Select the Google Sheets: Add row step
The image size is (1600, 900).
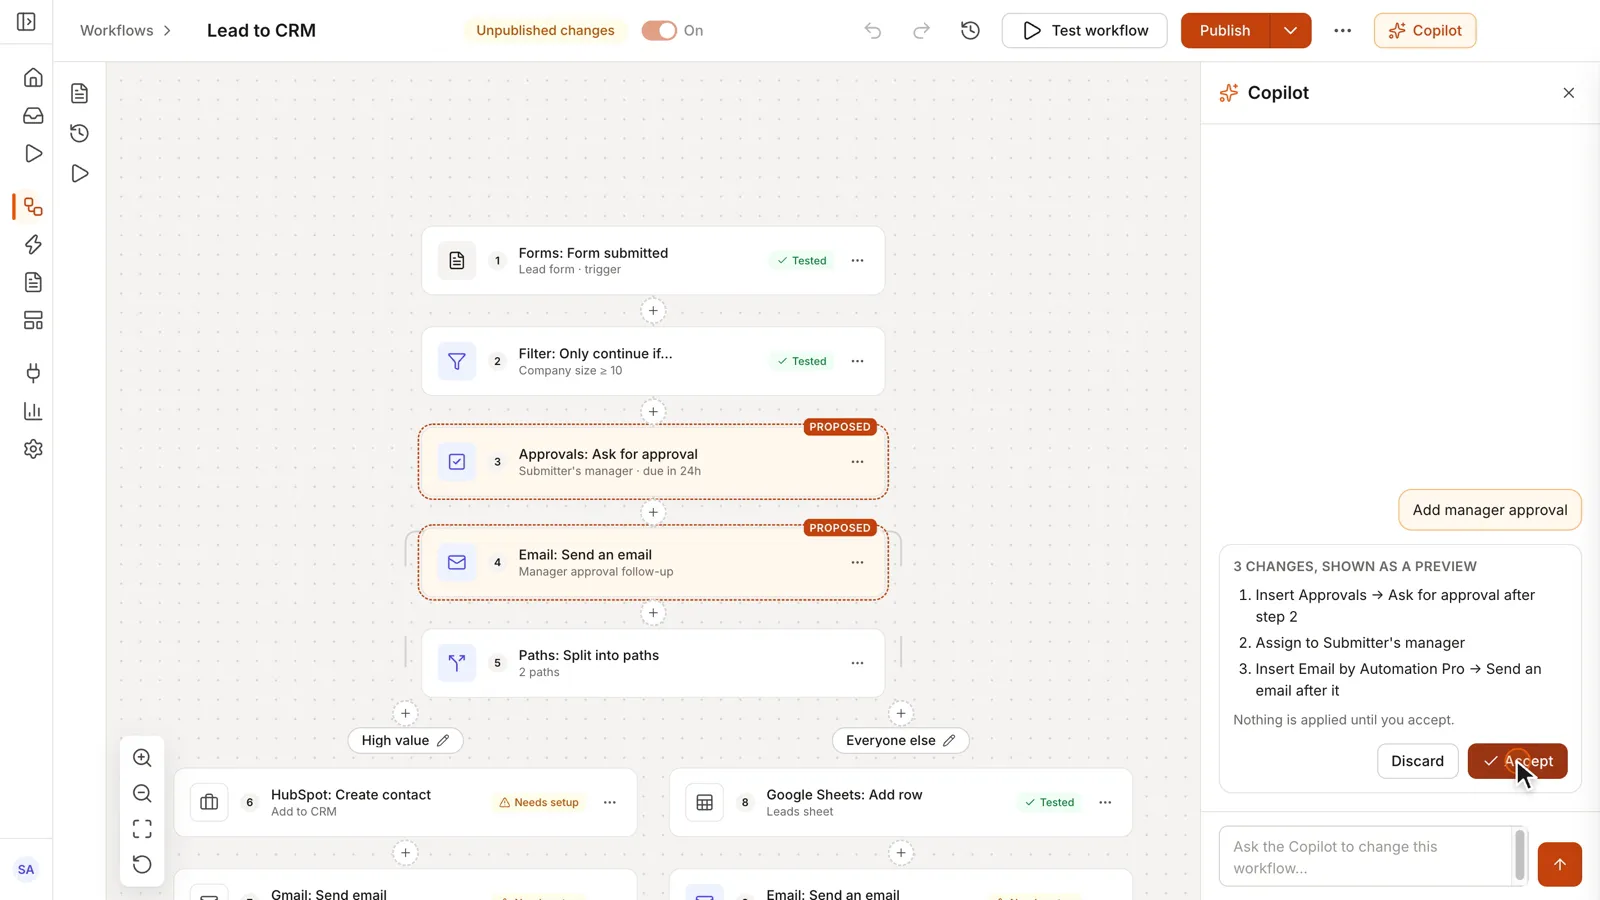900,802
